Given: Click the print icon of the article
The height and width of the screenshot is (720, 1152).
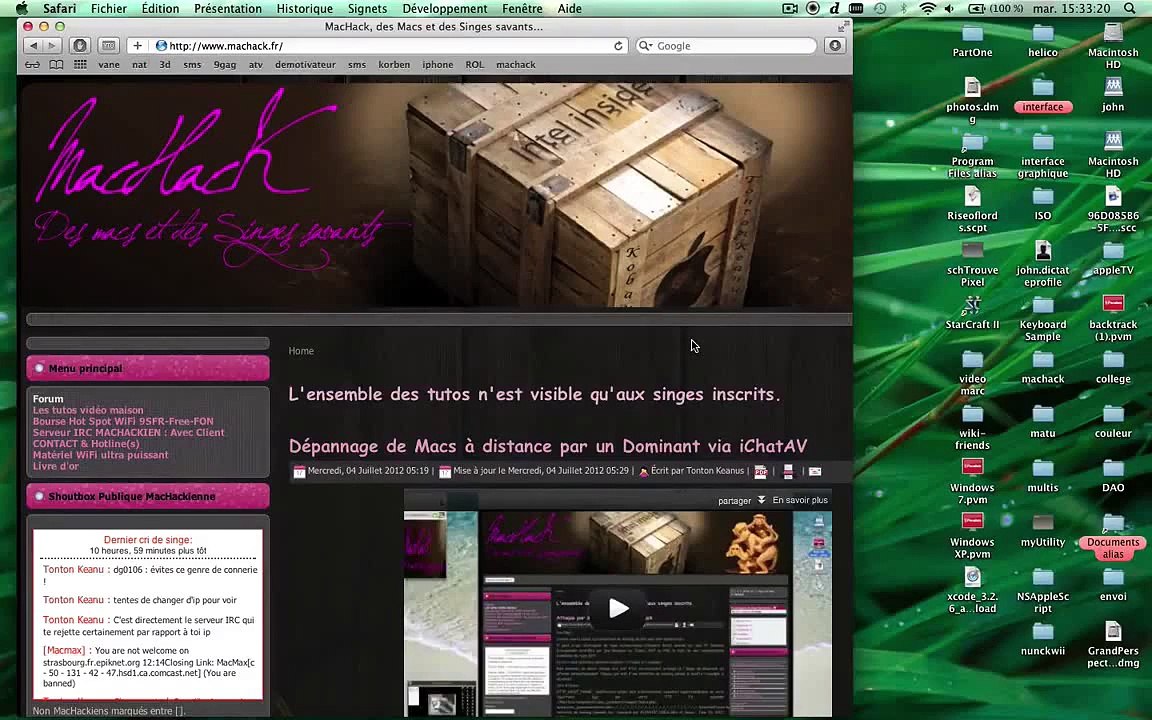Looking at the screenshot, I should (x=788, y=472).
